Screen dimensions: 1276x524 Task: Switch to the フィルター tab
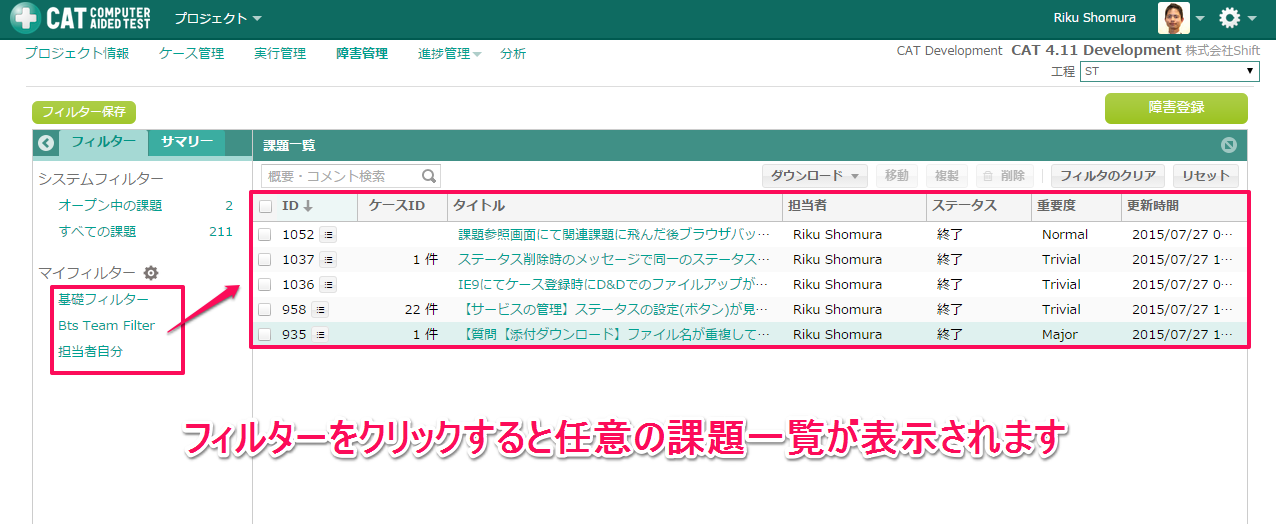tap(103, 142)
